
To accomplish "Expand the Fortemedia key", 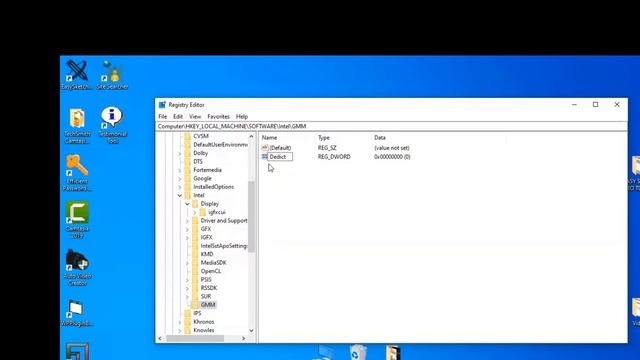I will [180, 170].
